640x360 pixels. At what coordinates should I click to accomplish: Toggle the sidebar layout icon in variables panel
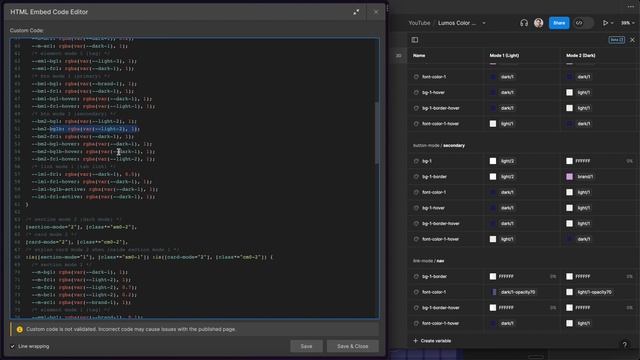point(415,40)
